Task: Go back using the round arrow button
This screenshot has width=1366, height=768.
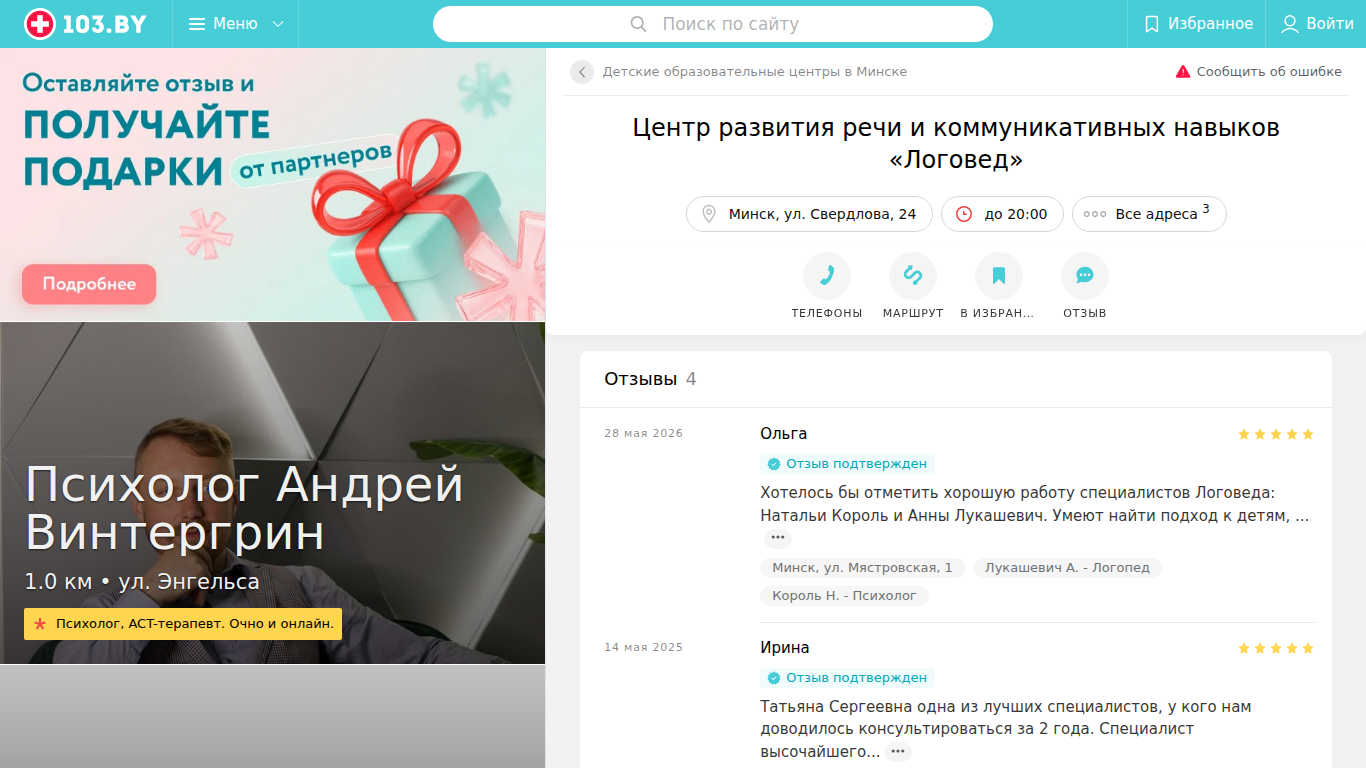Action: [582, 72]
